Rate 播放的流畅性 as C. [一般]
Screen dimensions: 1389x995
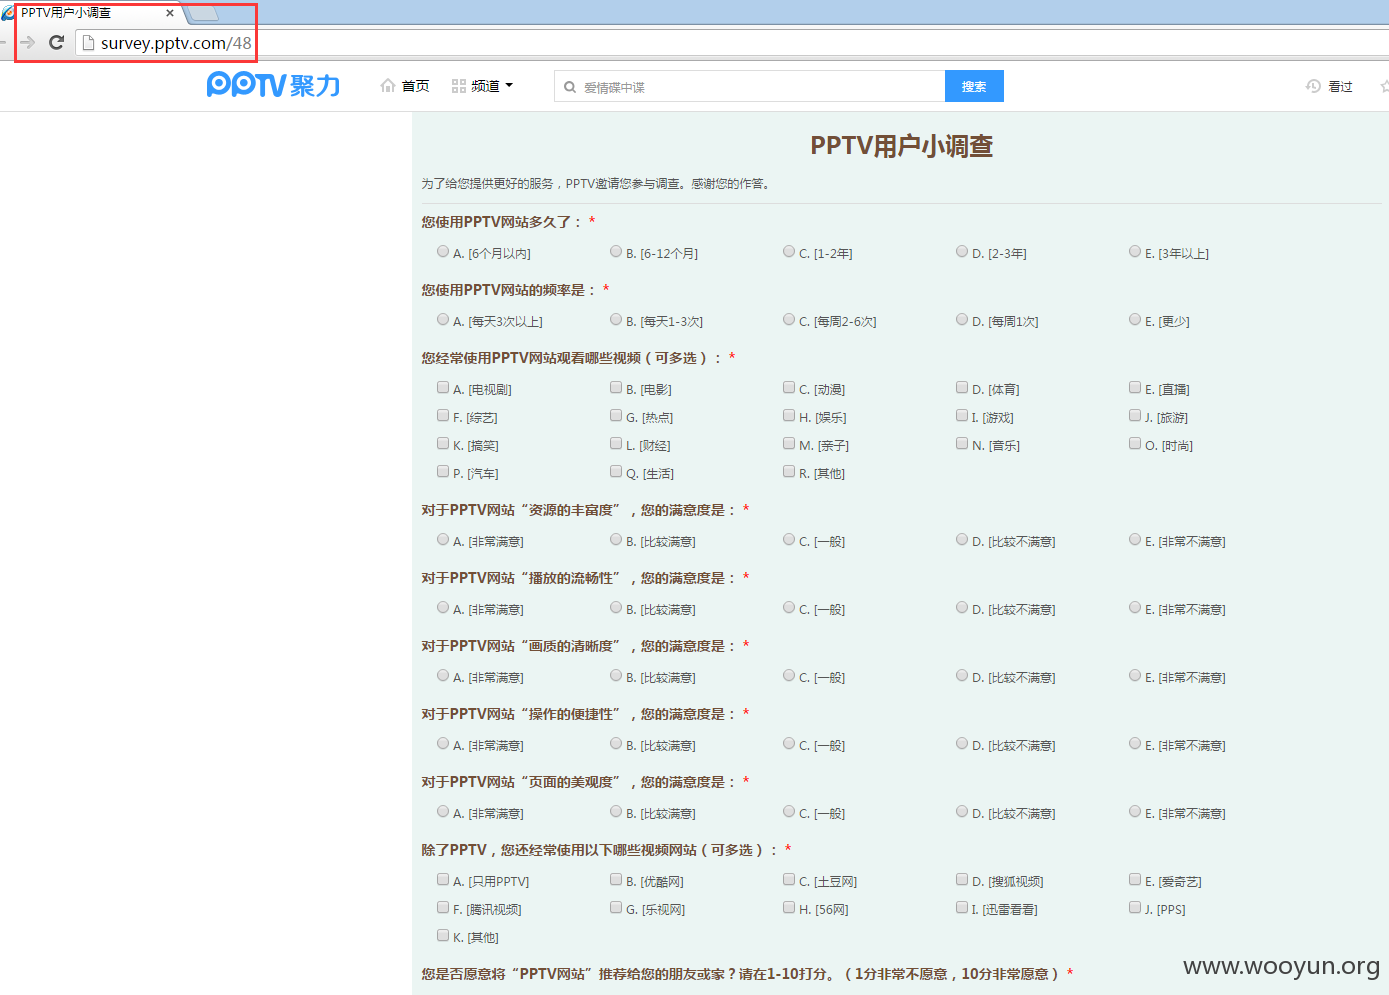(789, 608)
